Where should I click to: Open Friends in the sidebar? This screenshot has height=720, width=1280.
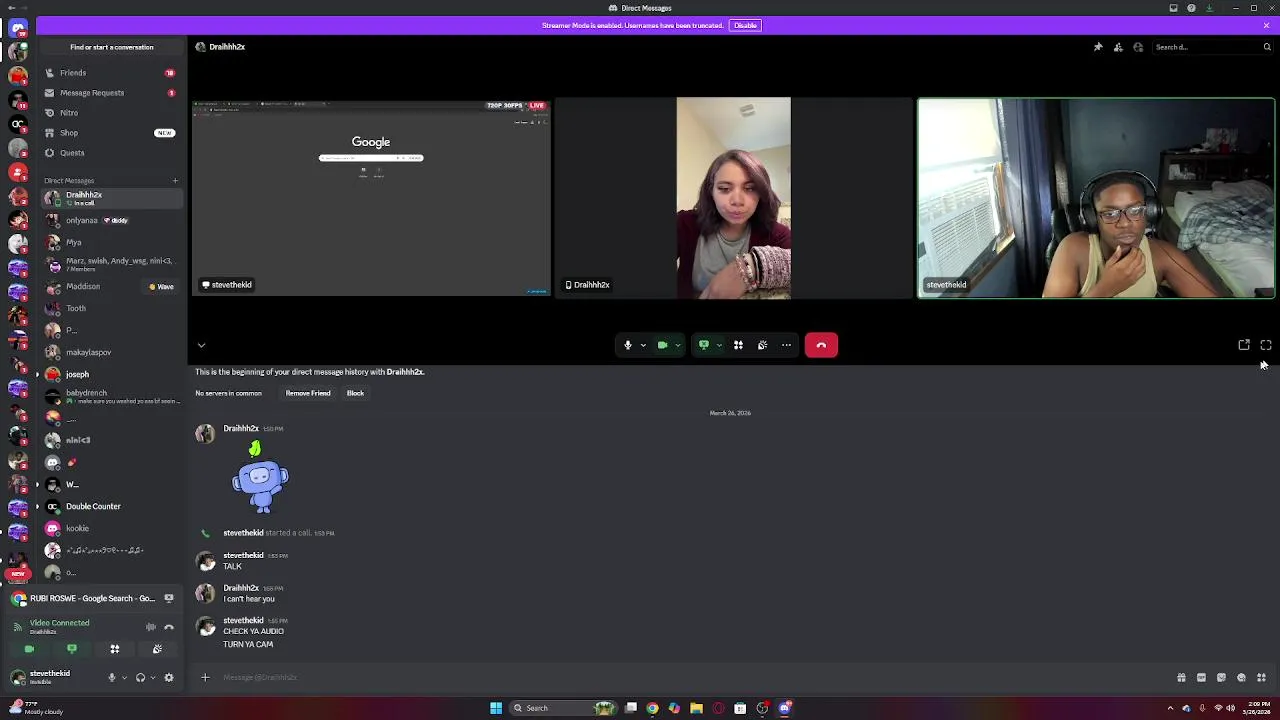click(111, 73)
